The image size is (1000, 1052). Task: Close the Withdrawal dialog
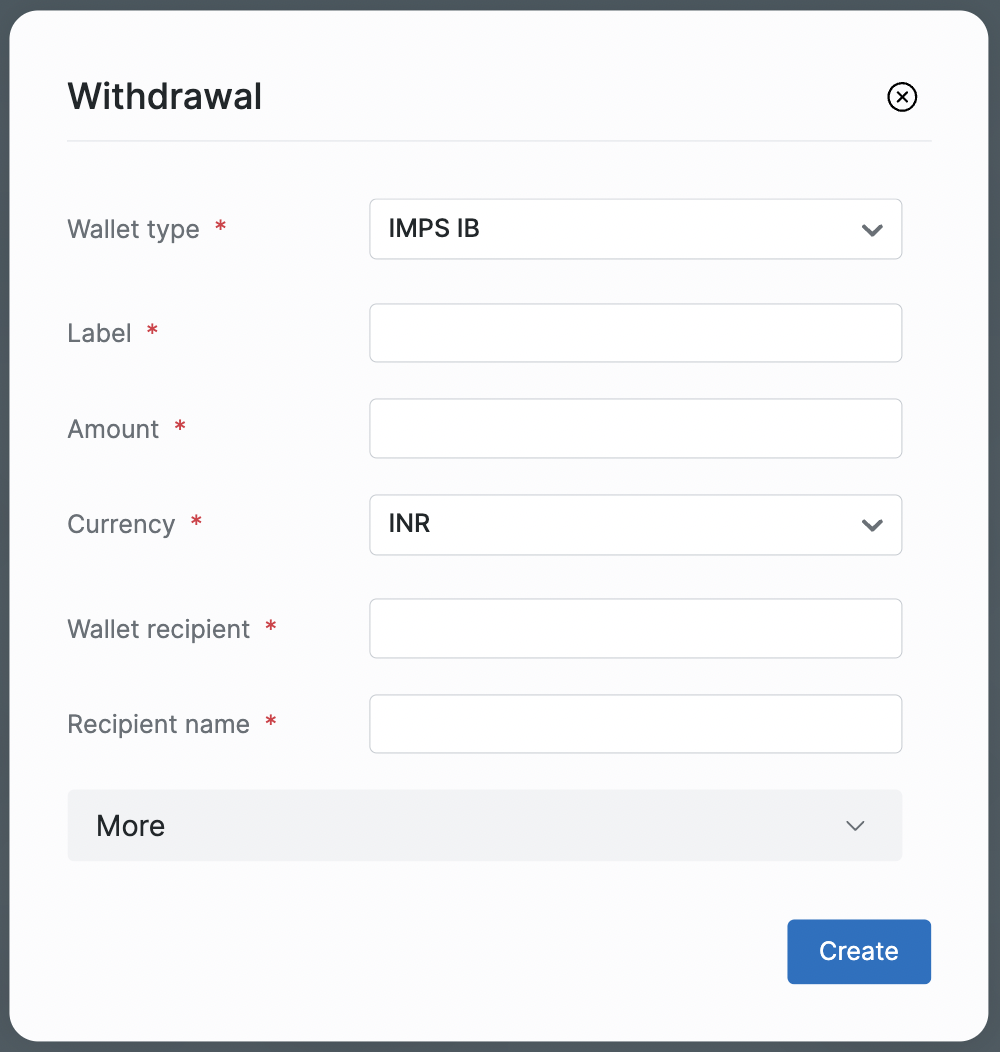click(x=901, y=97)
